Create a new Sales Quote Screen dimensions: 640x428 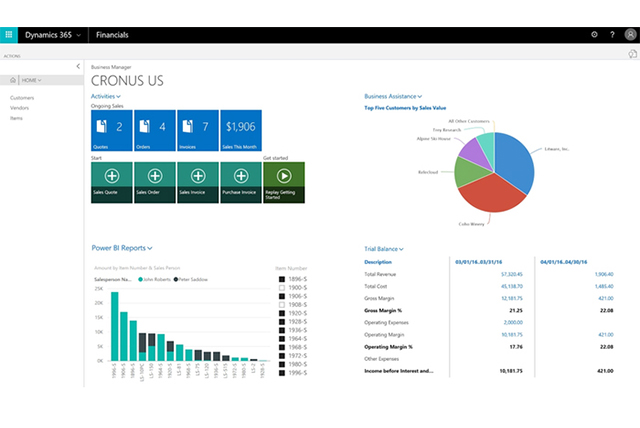coord(111,182)
